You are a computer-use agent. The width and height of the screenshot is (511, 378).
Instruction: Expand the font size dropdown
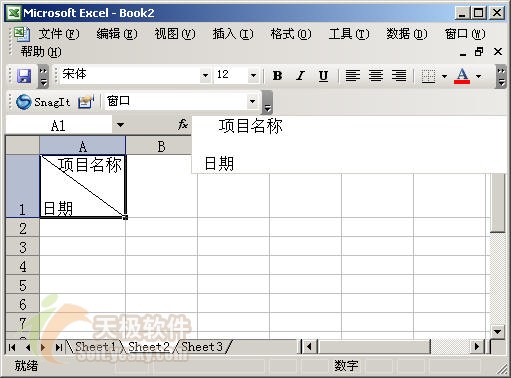253,75
